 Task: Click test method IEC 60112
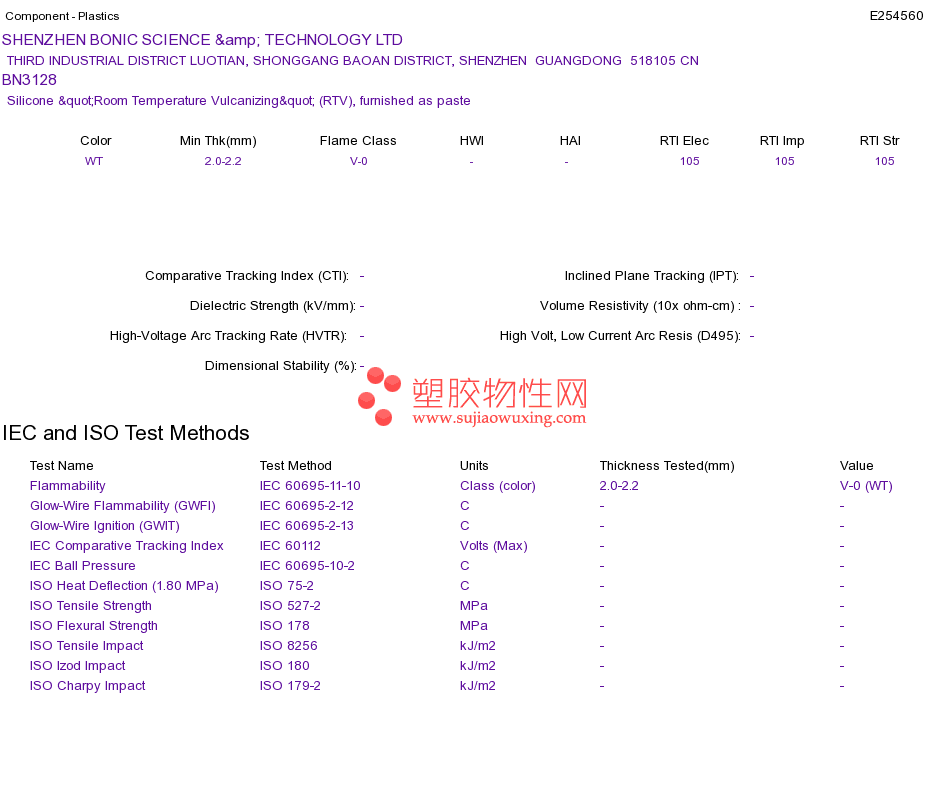tap(290, 545)
